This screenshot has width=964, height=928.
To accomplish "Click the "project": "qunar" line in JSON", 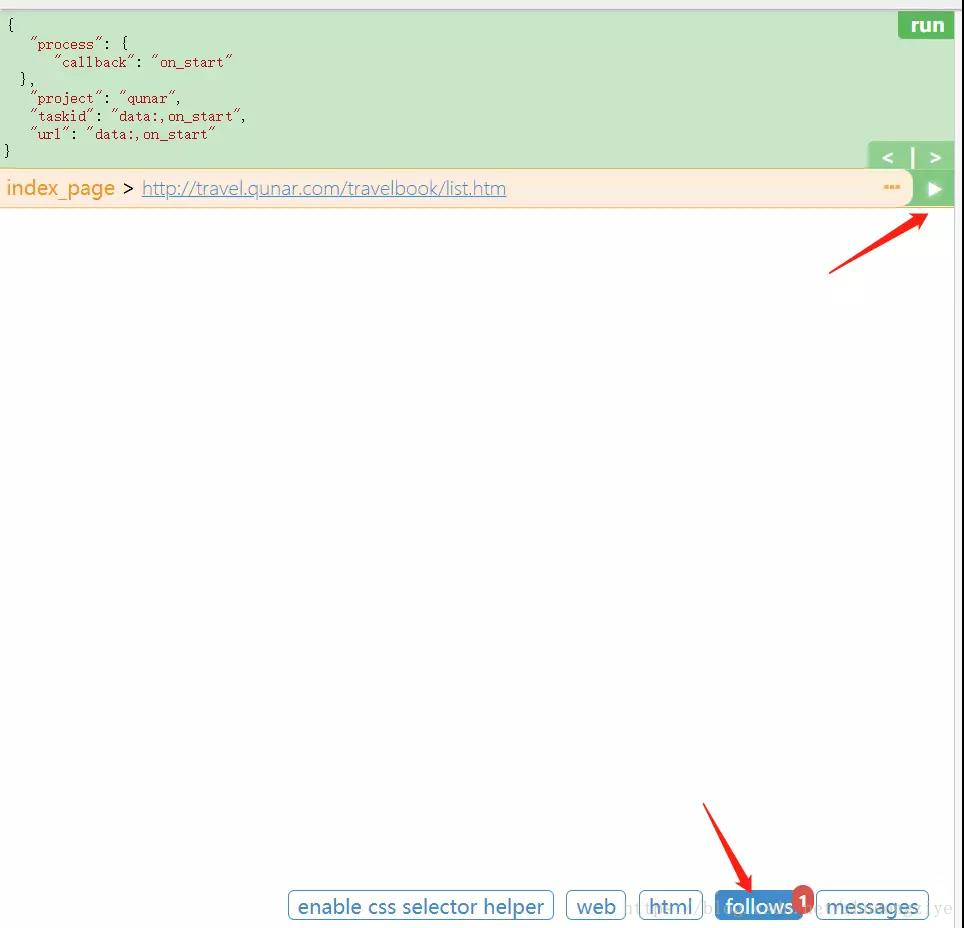I will pos(105,98).
